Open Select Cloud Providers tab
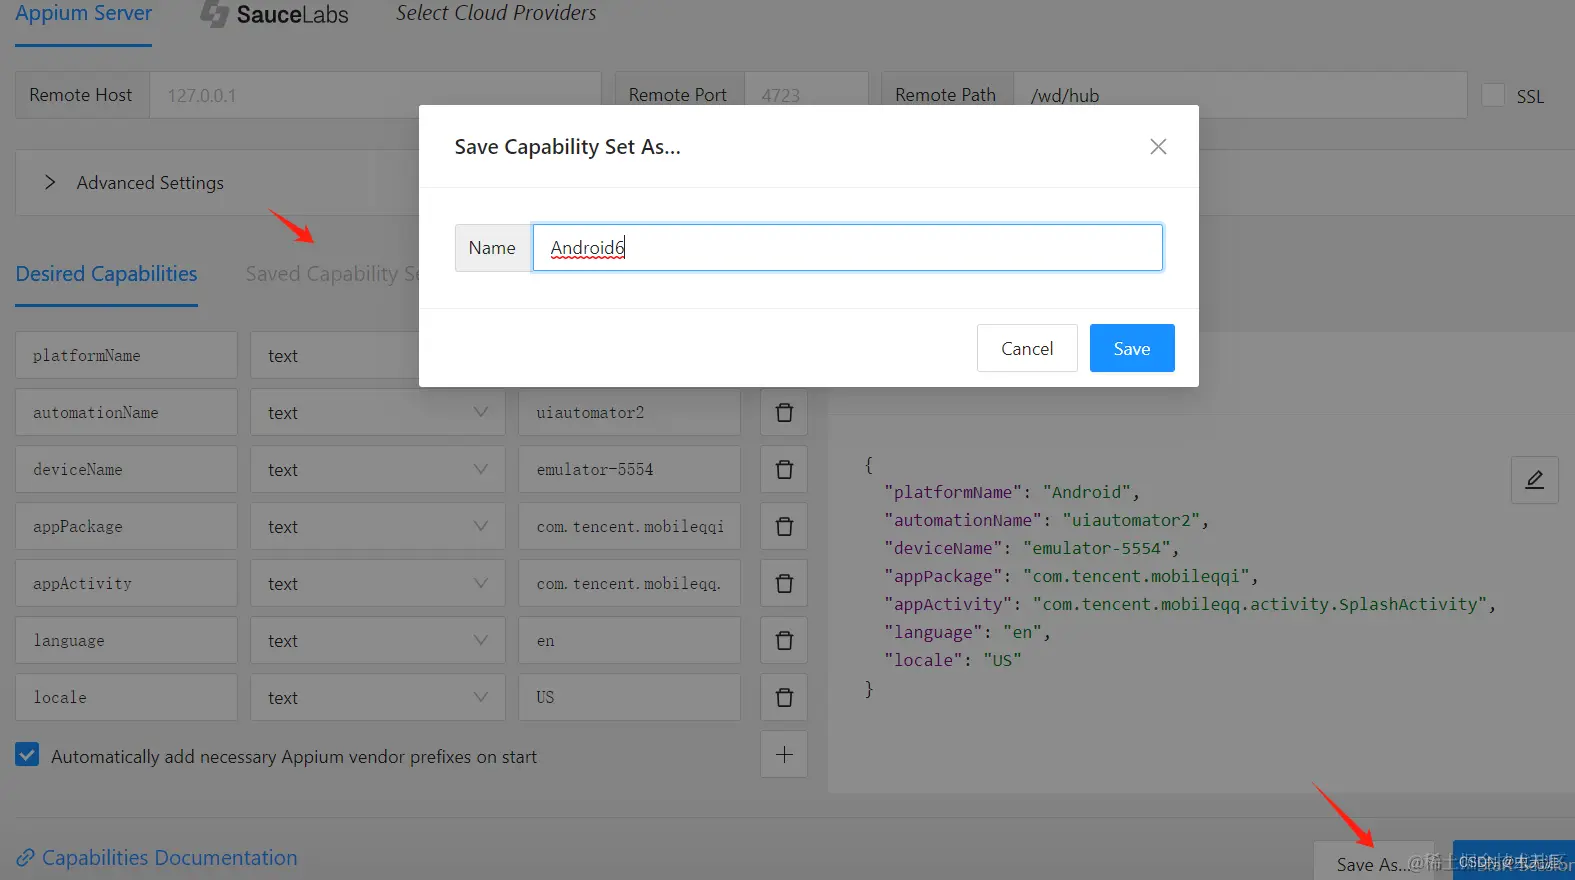The width and height of the screenshot is (1575, 880). pos(496,13)
